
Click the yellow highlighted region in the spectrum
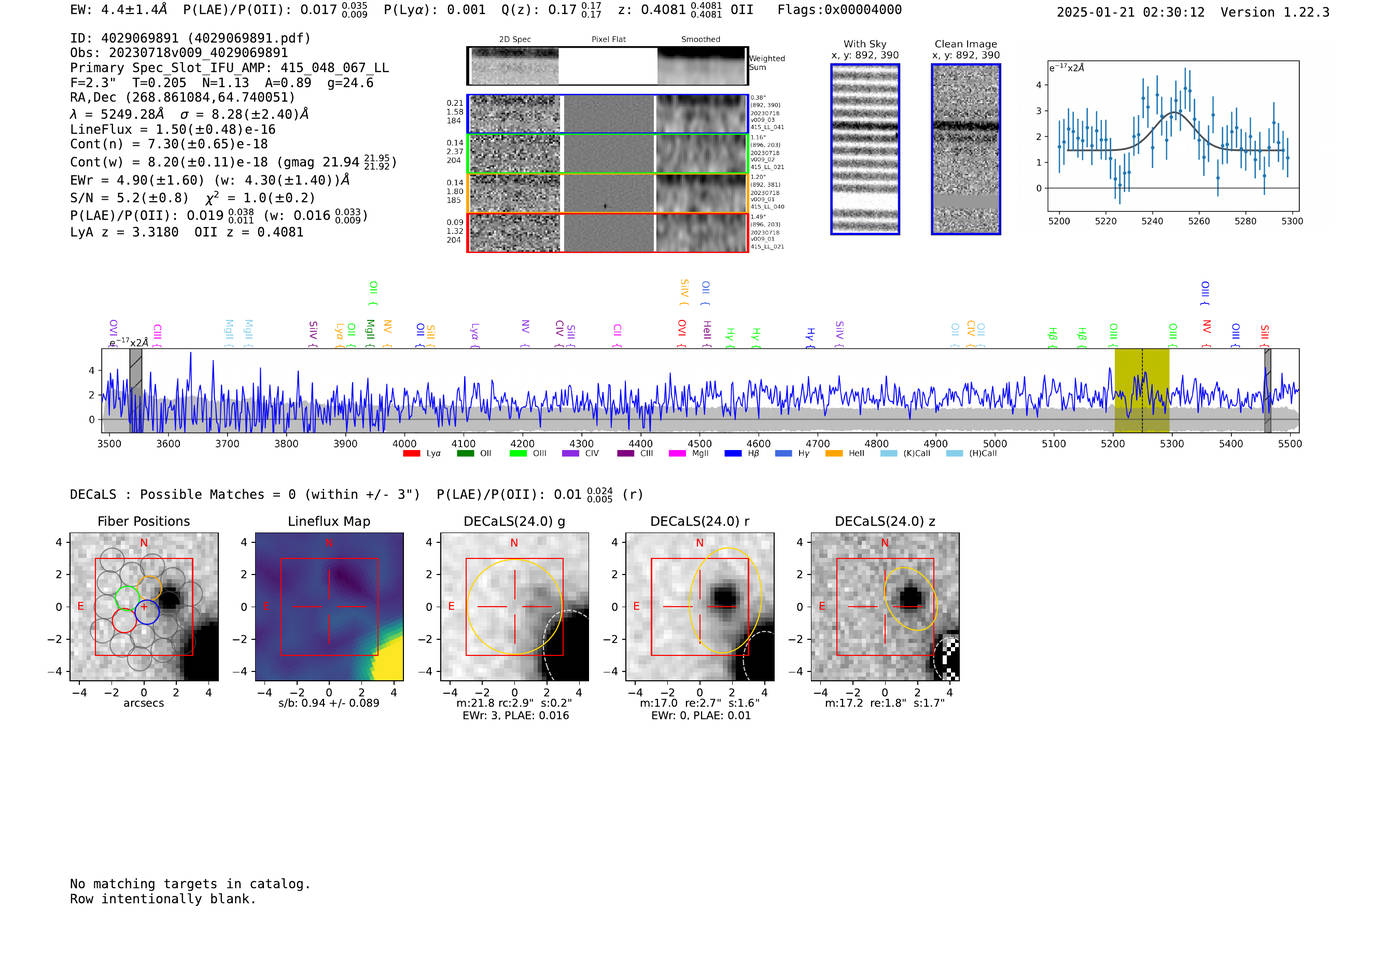pos(1142,390)
